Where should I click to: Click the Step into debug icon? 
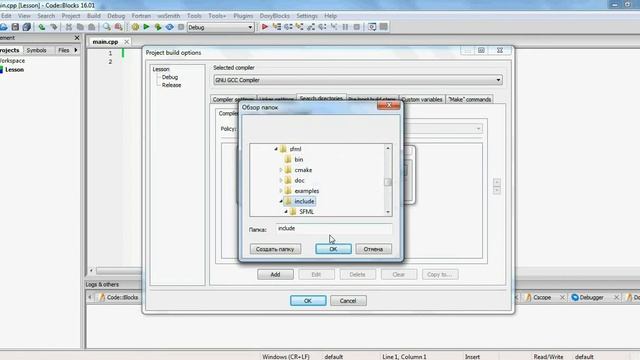point(300,27)
